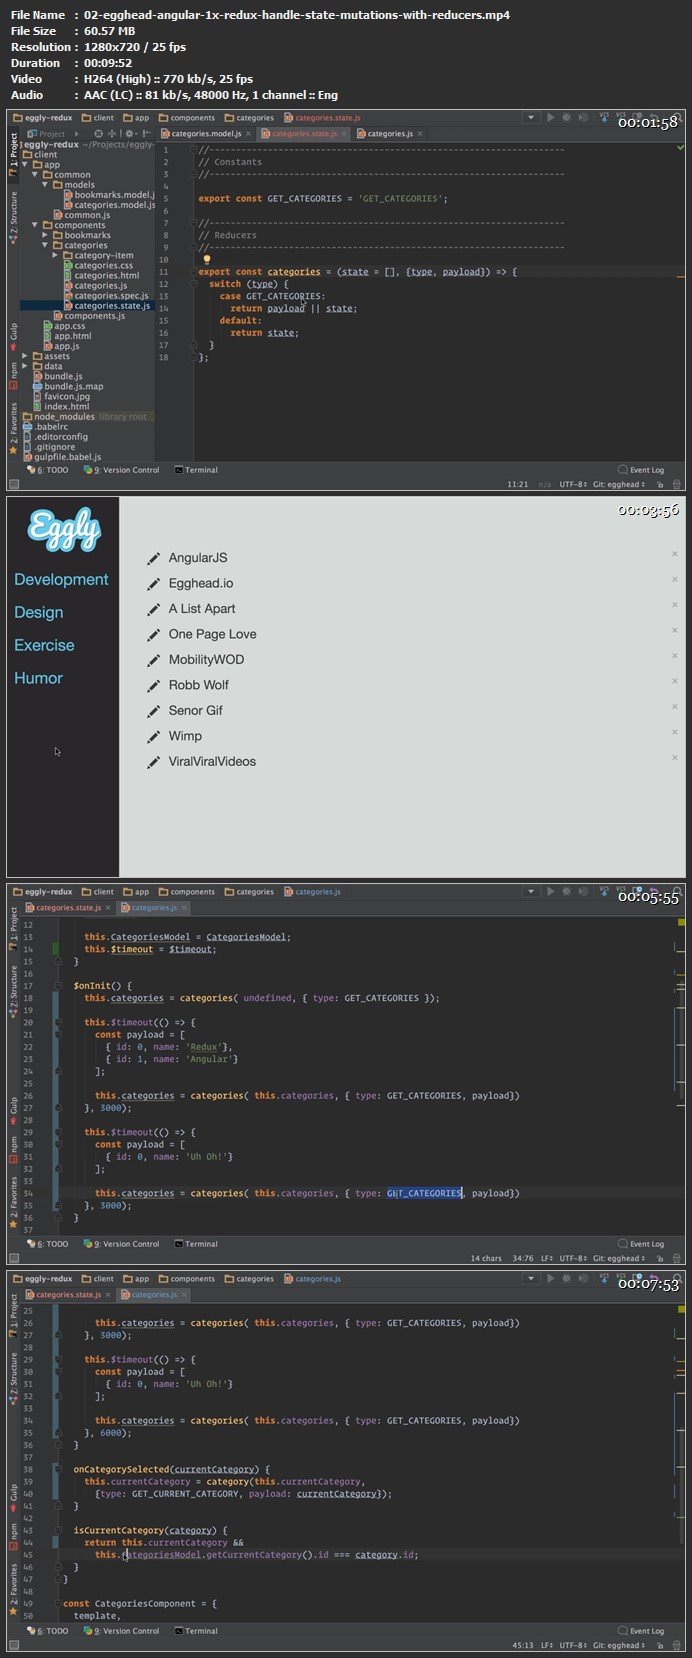Delete the Wimp bookmark with its x
Screen dimensions: 692x1658
(x=674, y=732)
